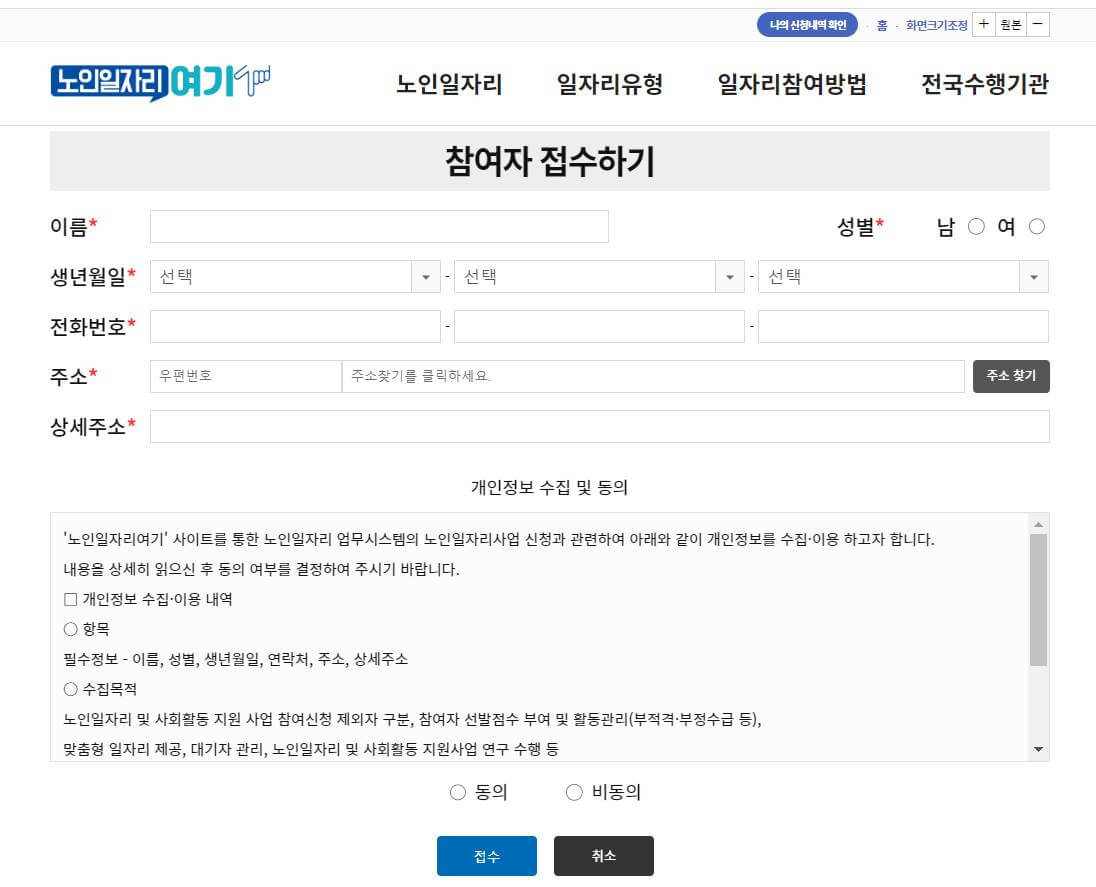Click the + screen size enlarge control
Image resolution: width=1096 pixels, height=887 pixels.
coord(984,23)
